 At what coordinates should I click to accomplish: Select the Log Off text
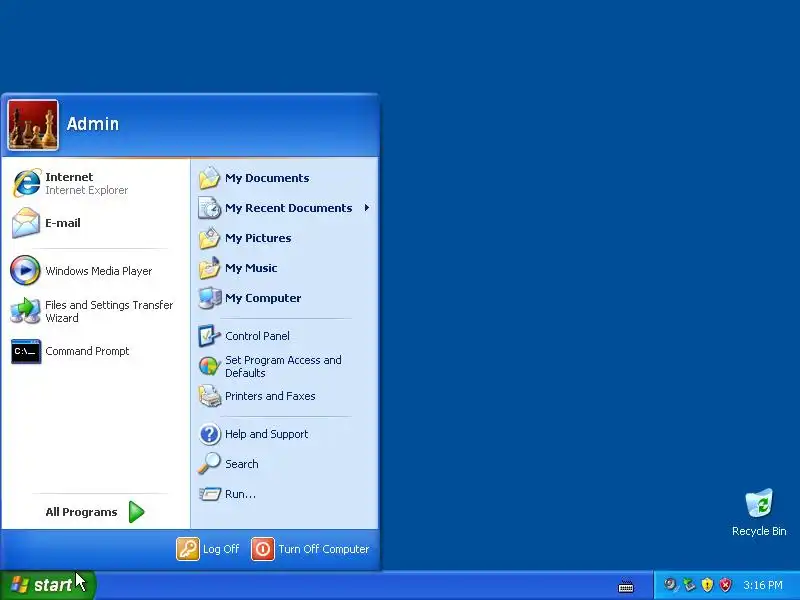click(x=221, y=549)
